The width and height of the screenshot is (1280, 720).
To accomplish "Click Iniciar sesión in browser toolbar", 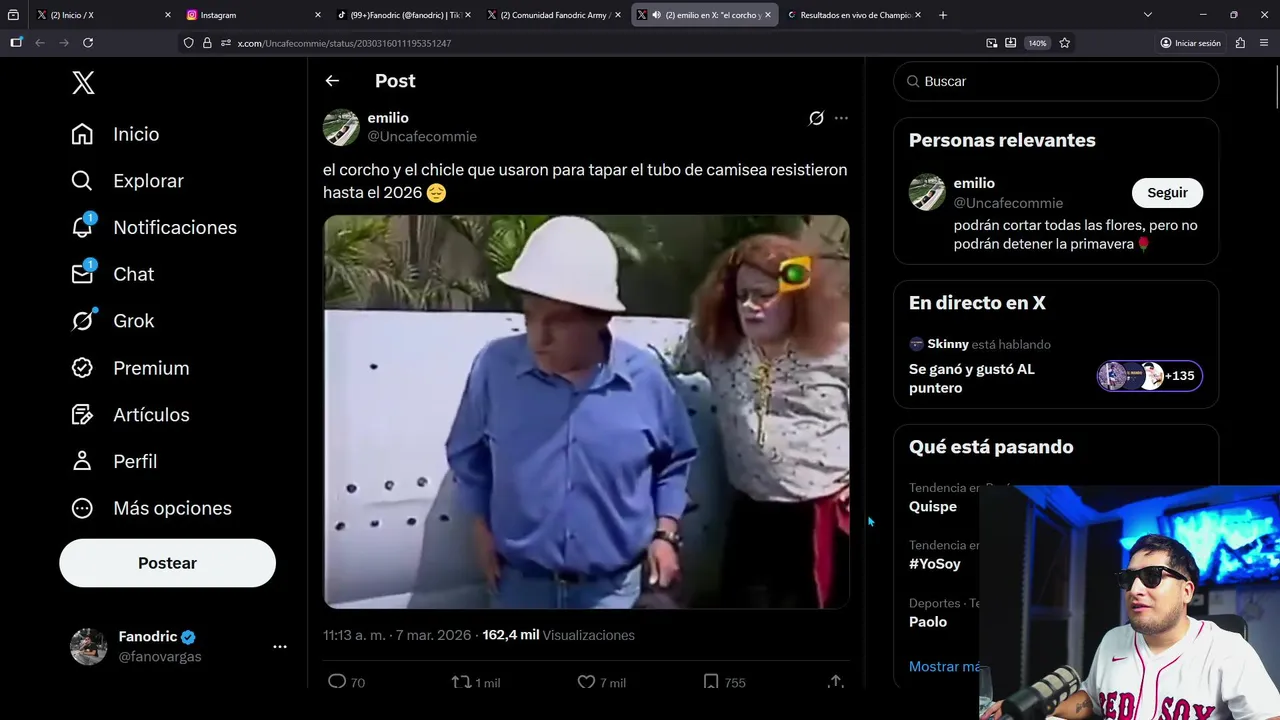I will tap(1190, 43).
